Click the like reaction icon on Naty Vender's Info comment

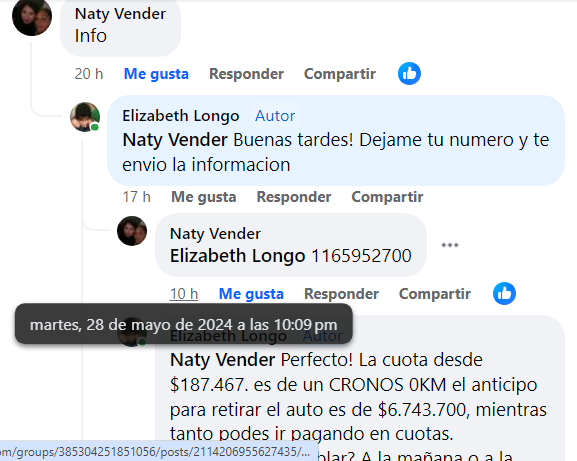coord(409,74)
